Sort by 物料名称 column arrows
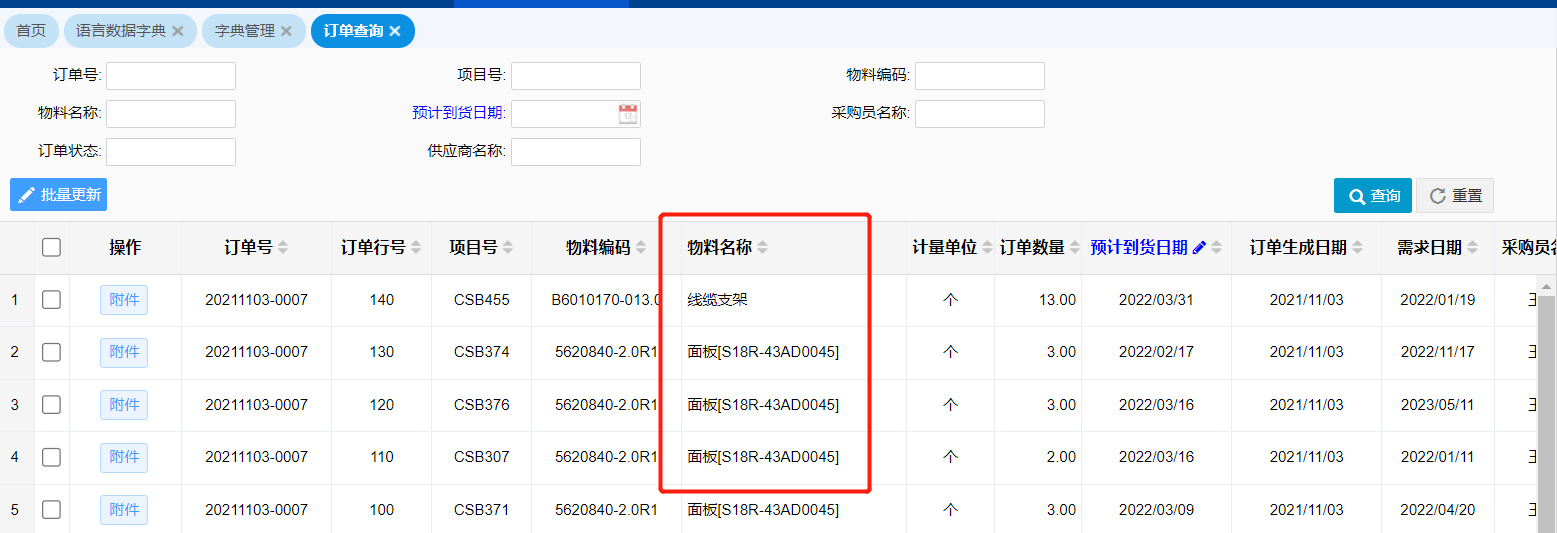The width and height of the screenshot is (1557, 533). click(x=763, y=248)
